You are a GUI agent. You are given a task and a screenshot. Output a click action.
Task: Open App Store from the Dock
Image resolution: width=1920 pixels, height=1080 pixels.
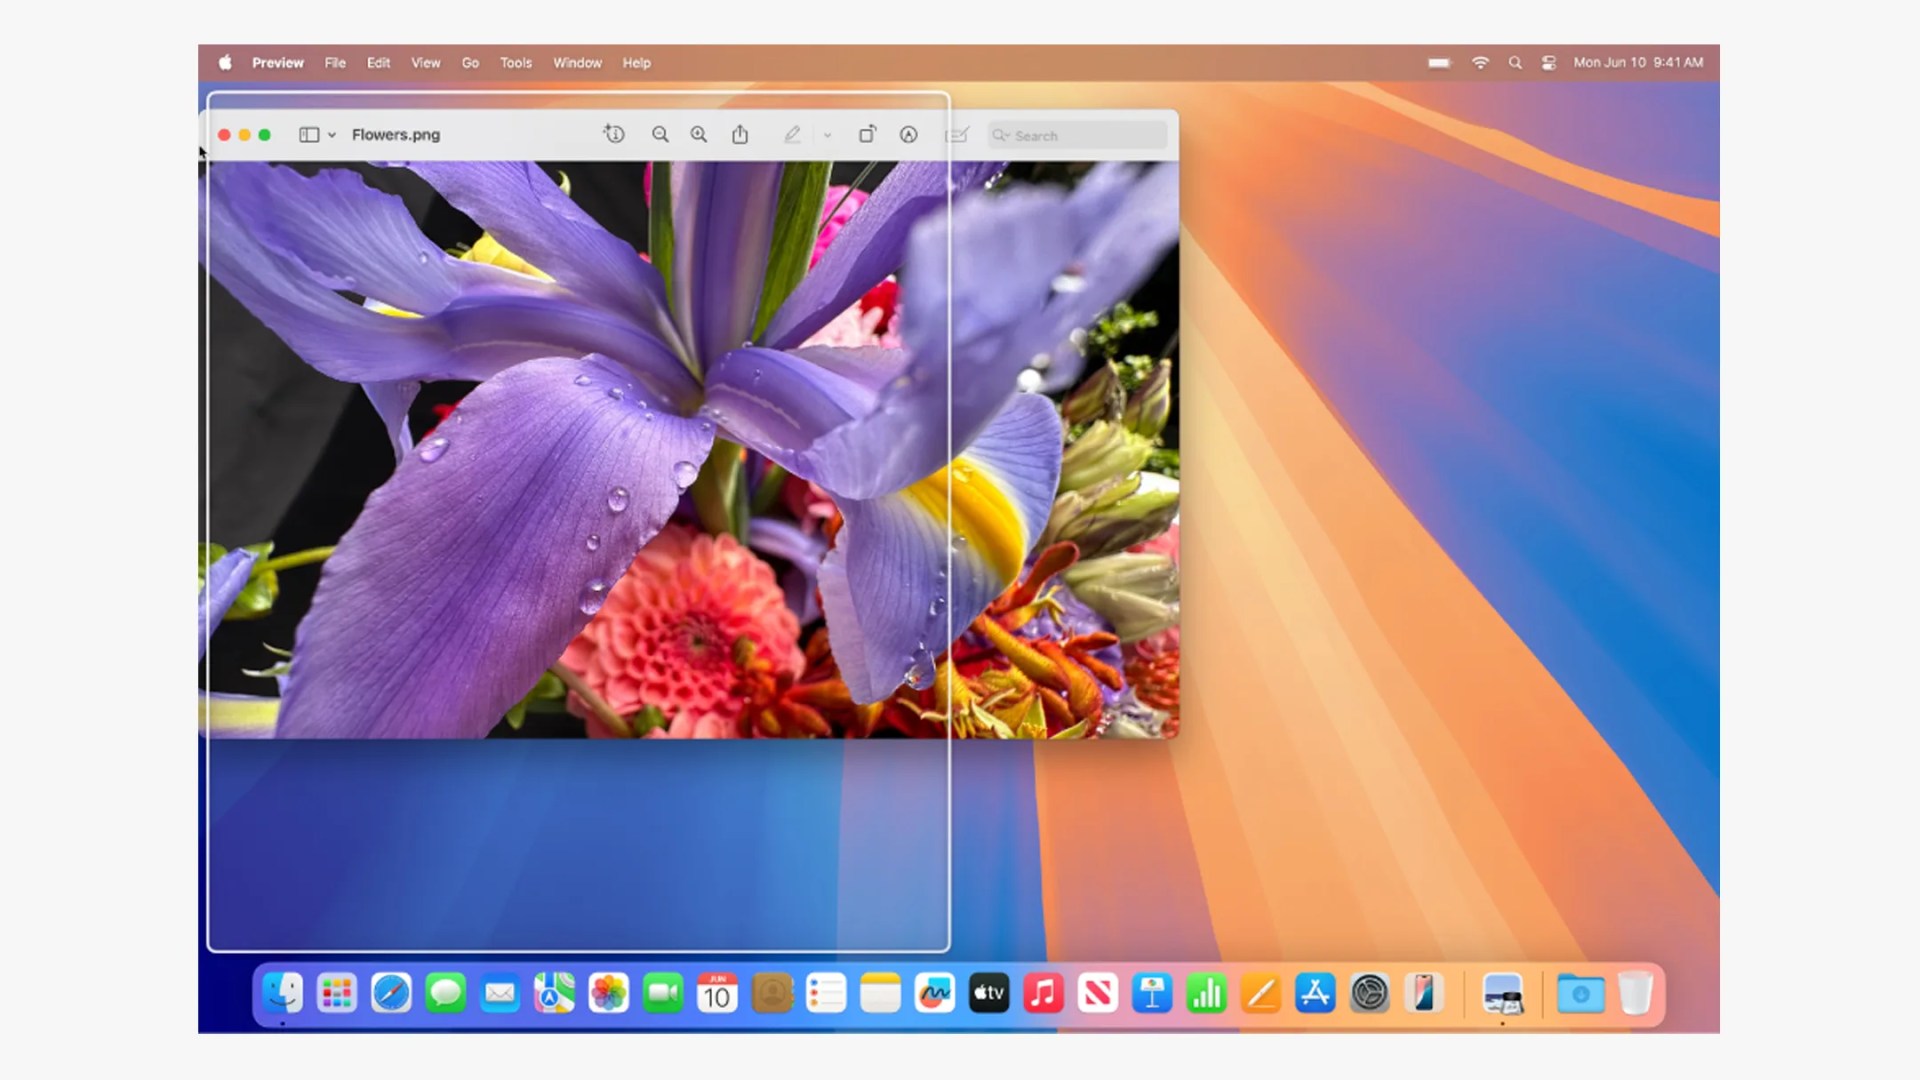click(1315, 993)
